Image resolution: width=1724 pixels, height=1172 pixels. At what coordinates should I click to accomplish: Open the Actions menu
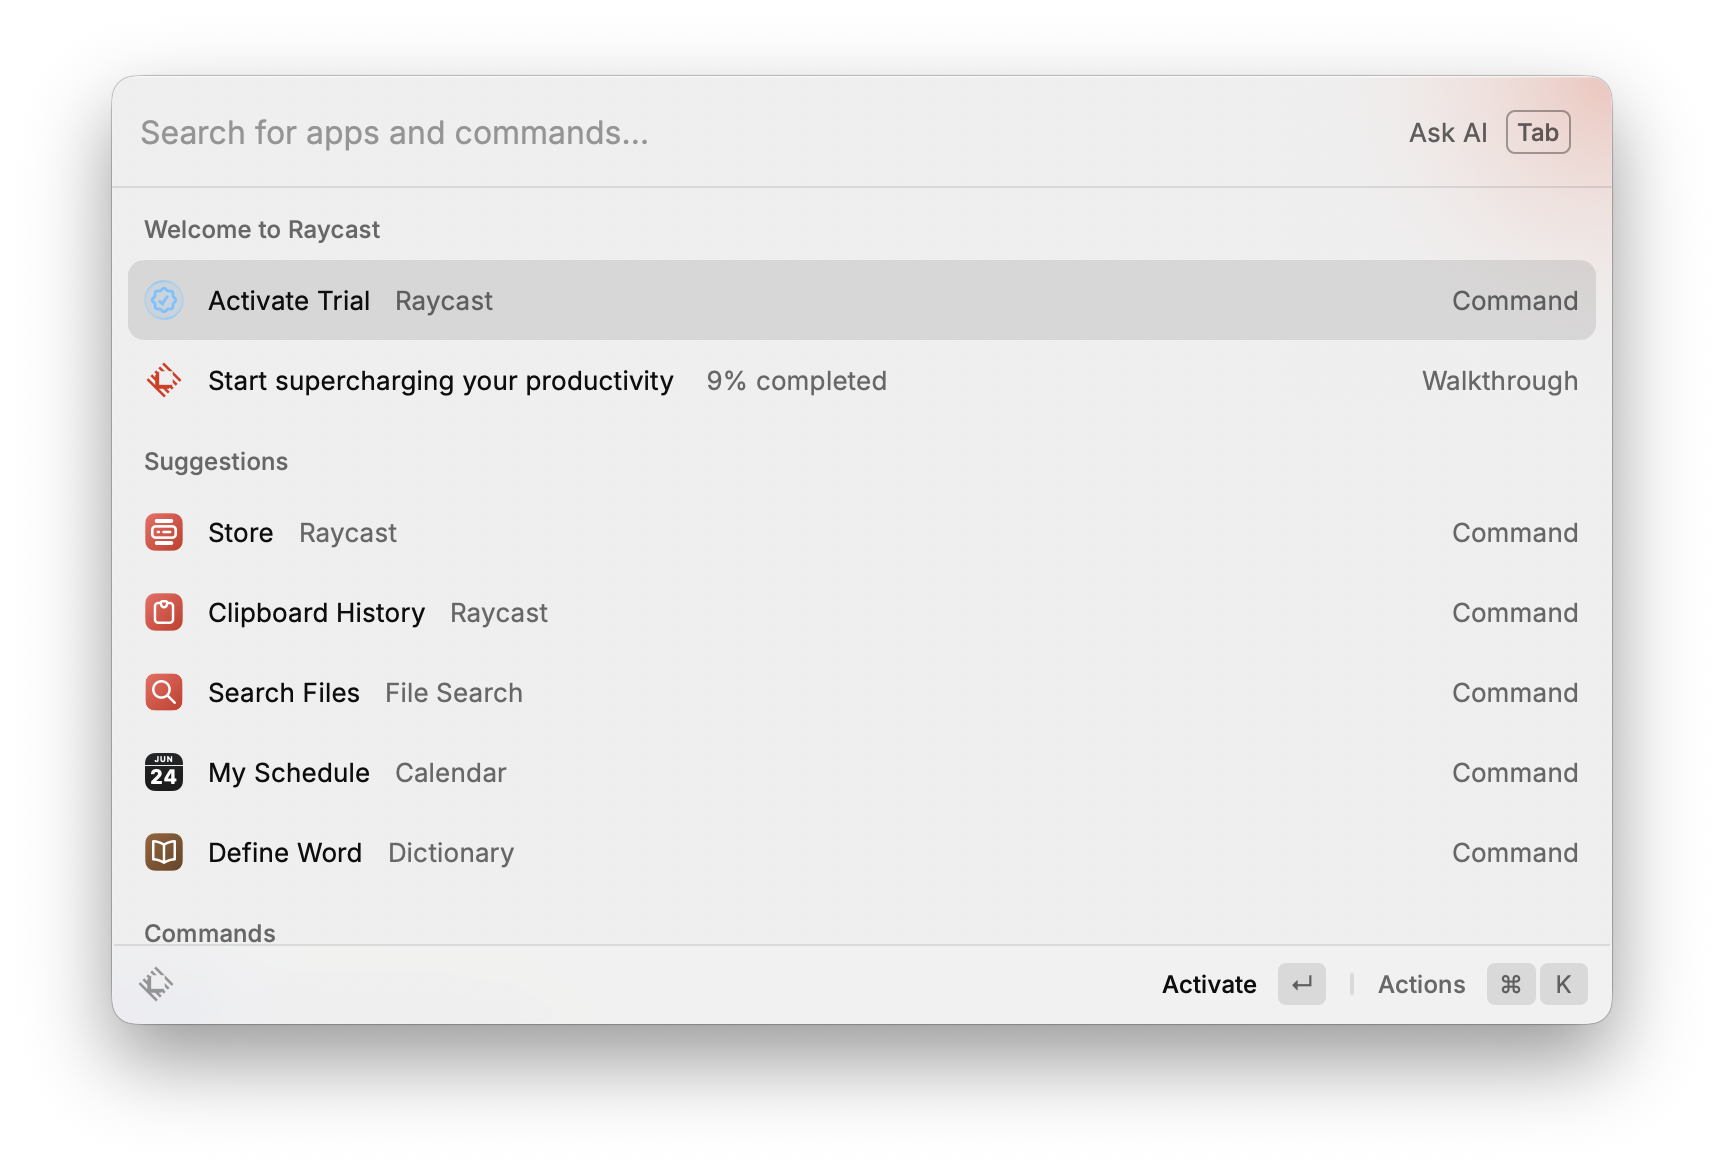click(1421, 985)
